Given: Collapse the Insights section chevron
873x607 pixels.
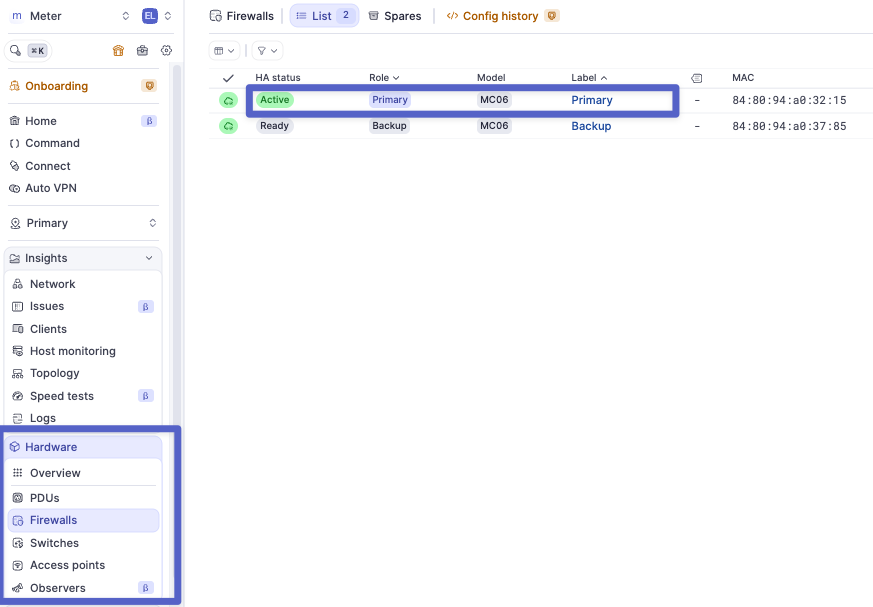Looking at the screenshot, I should 150,258.
